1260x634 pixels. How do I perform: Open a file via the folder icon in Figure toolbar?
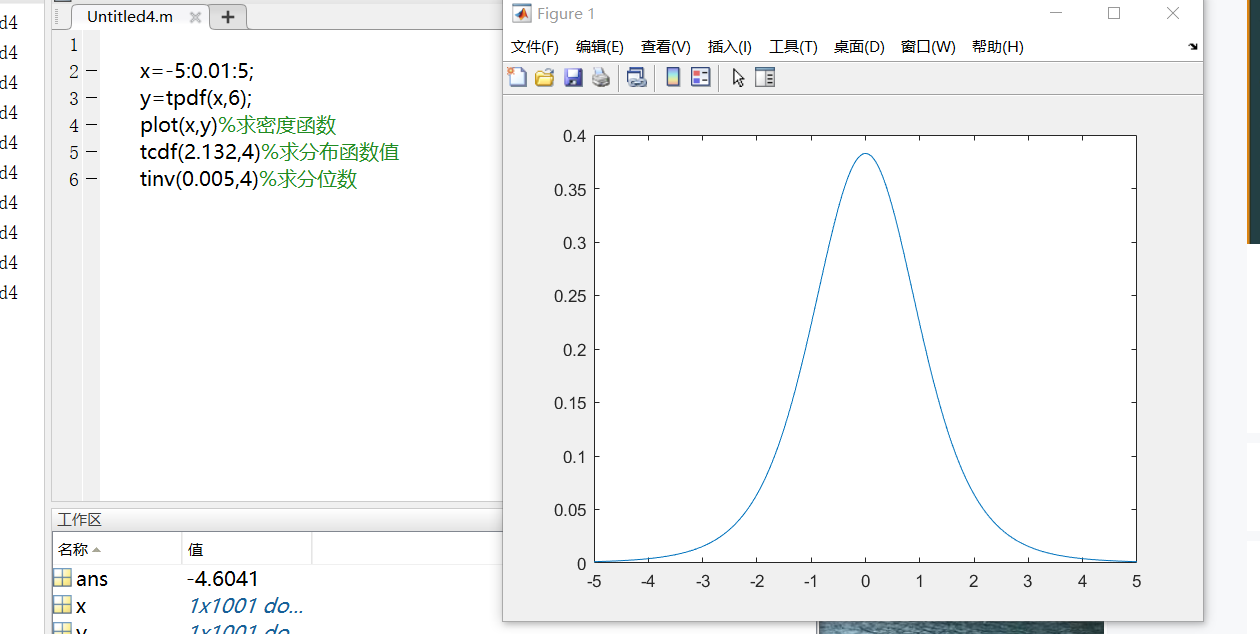[x=545, y=77]
